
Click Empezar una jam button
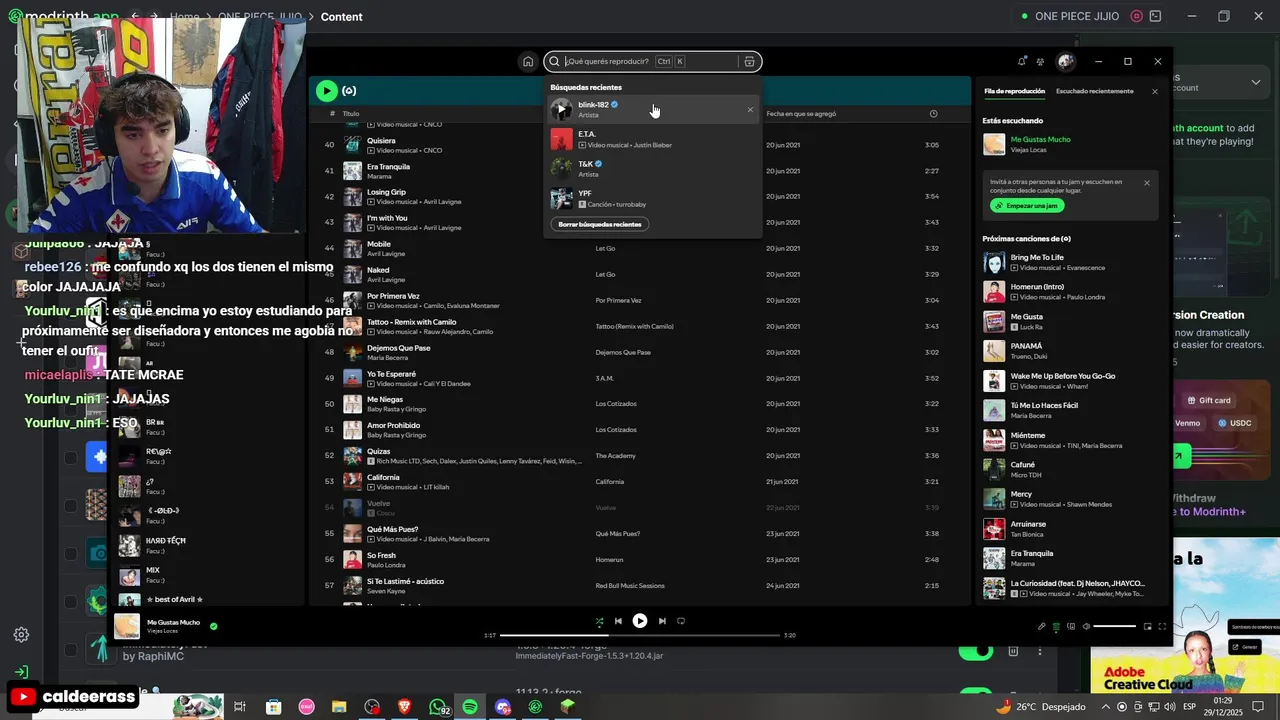point(1027,205)
